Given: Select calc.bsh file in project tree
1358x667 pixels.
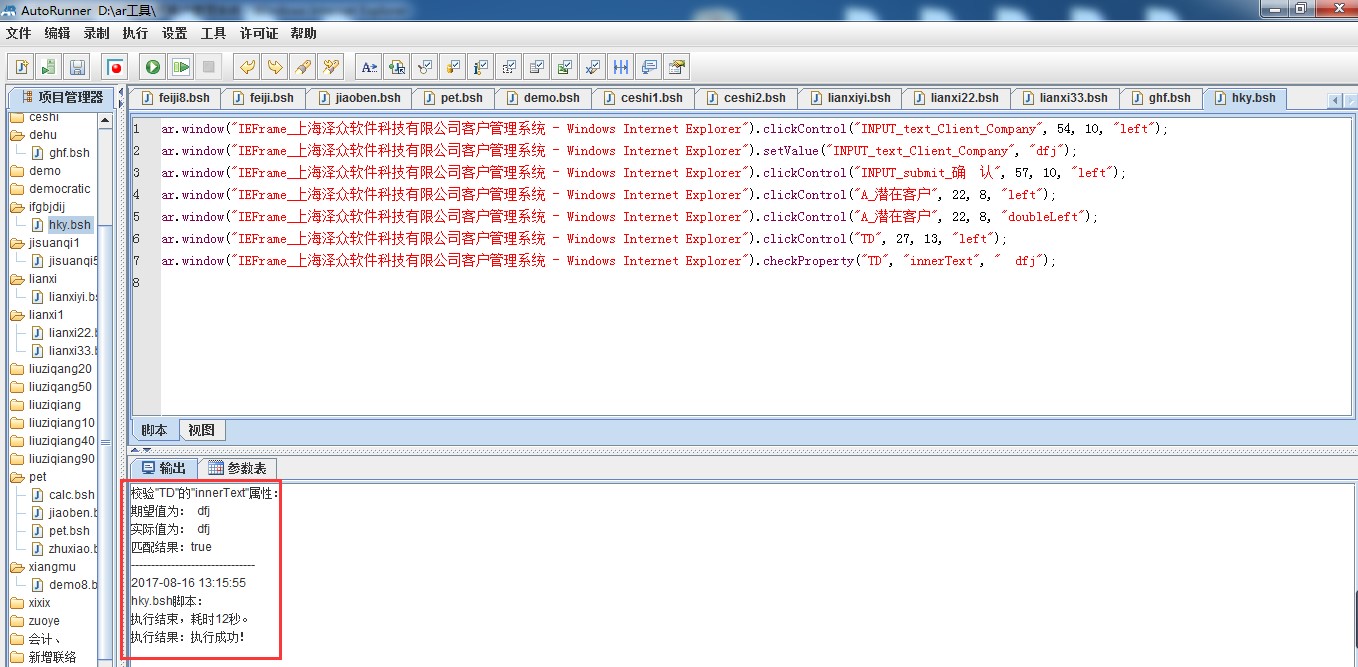Looking at the screenshot, I should [71, 495].
